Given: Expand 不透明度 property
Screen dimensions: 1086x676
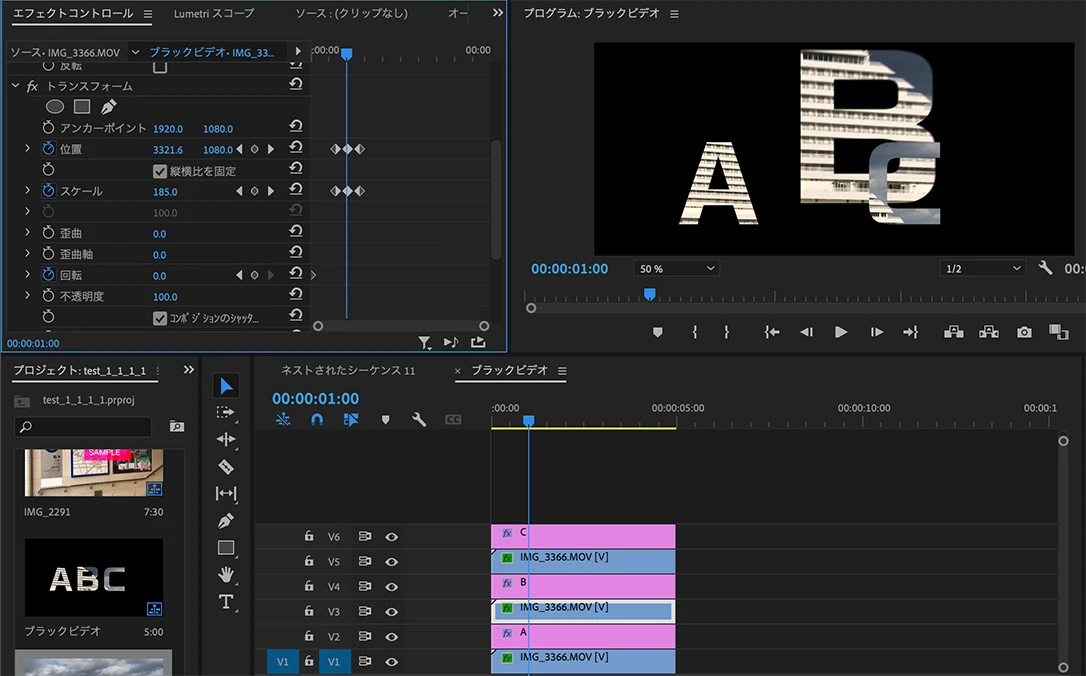Looking at the screenshot, I should coord(27,295).
